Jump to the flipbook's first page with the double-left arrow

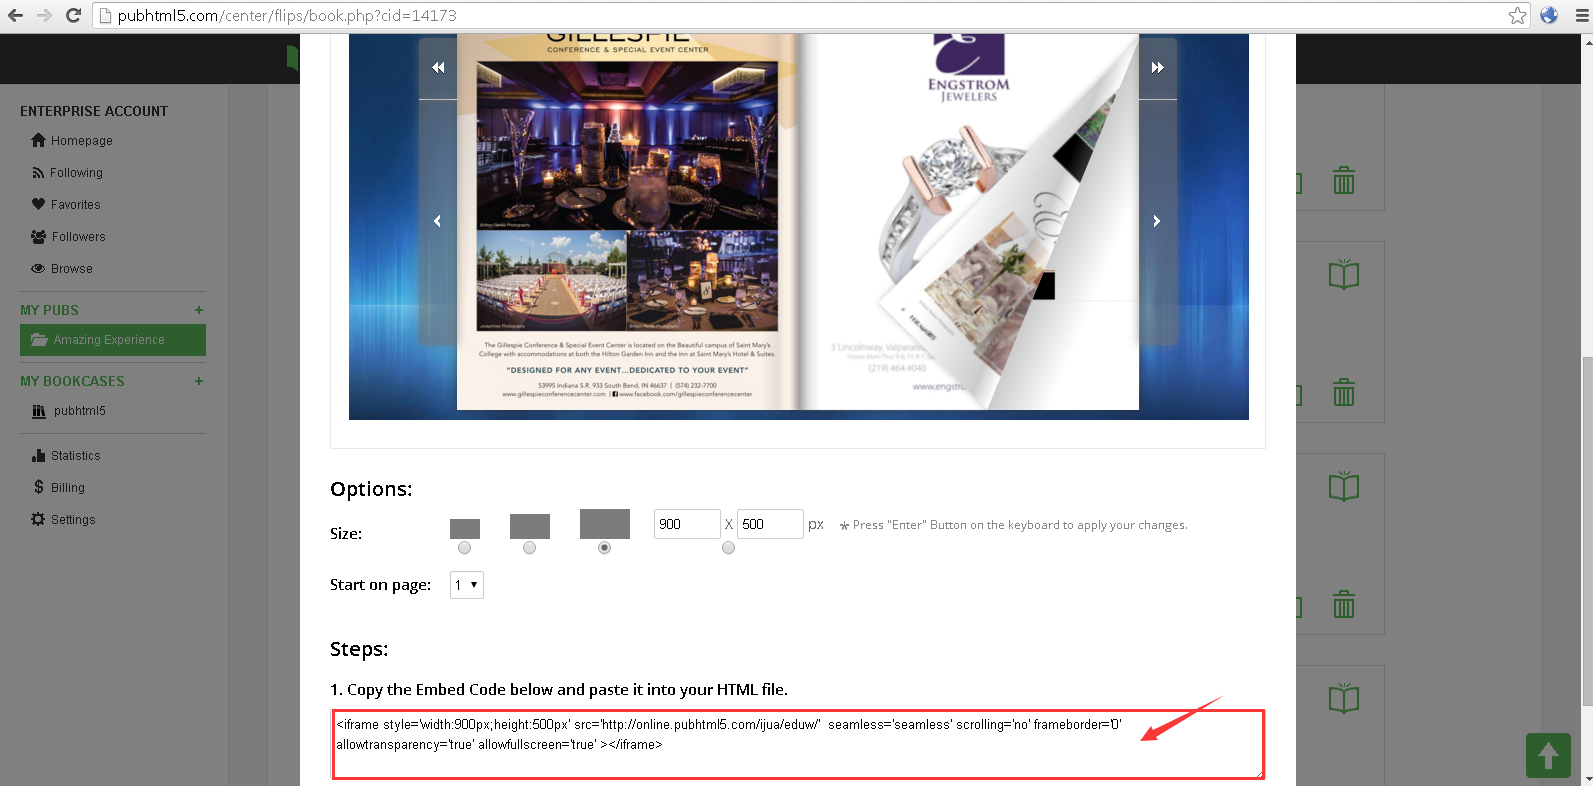pos(438,67)
